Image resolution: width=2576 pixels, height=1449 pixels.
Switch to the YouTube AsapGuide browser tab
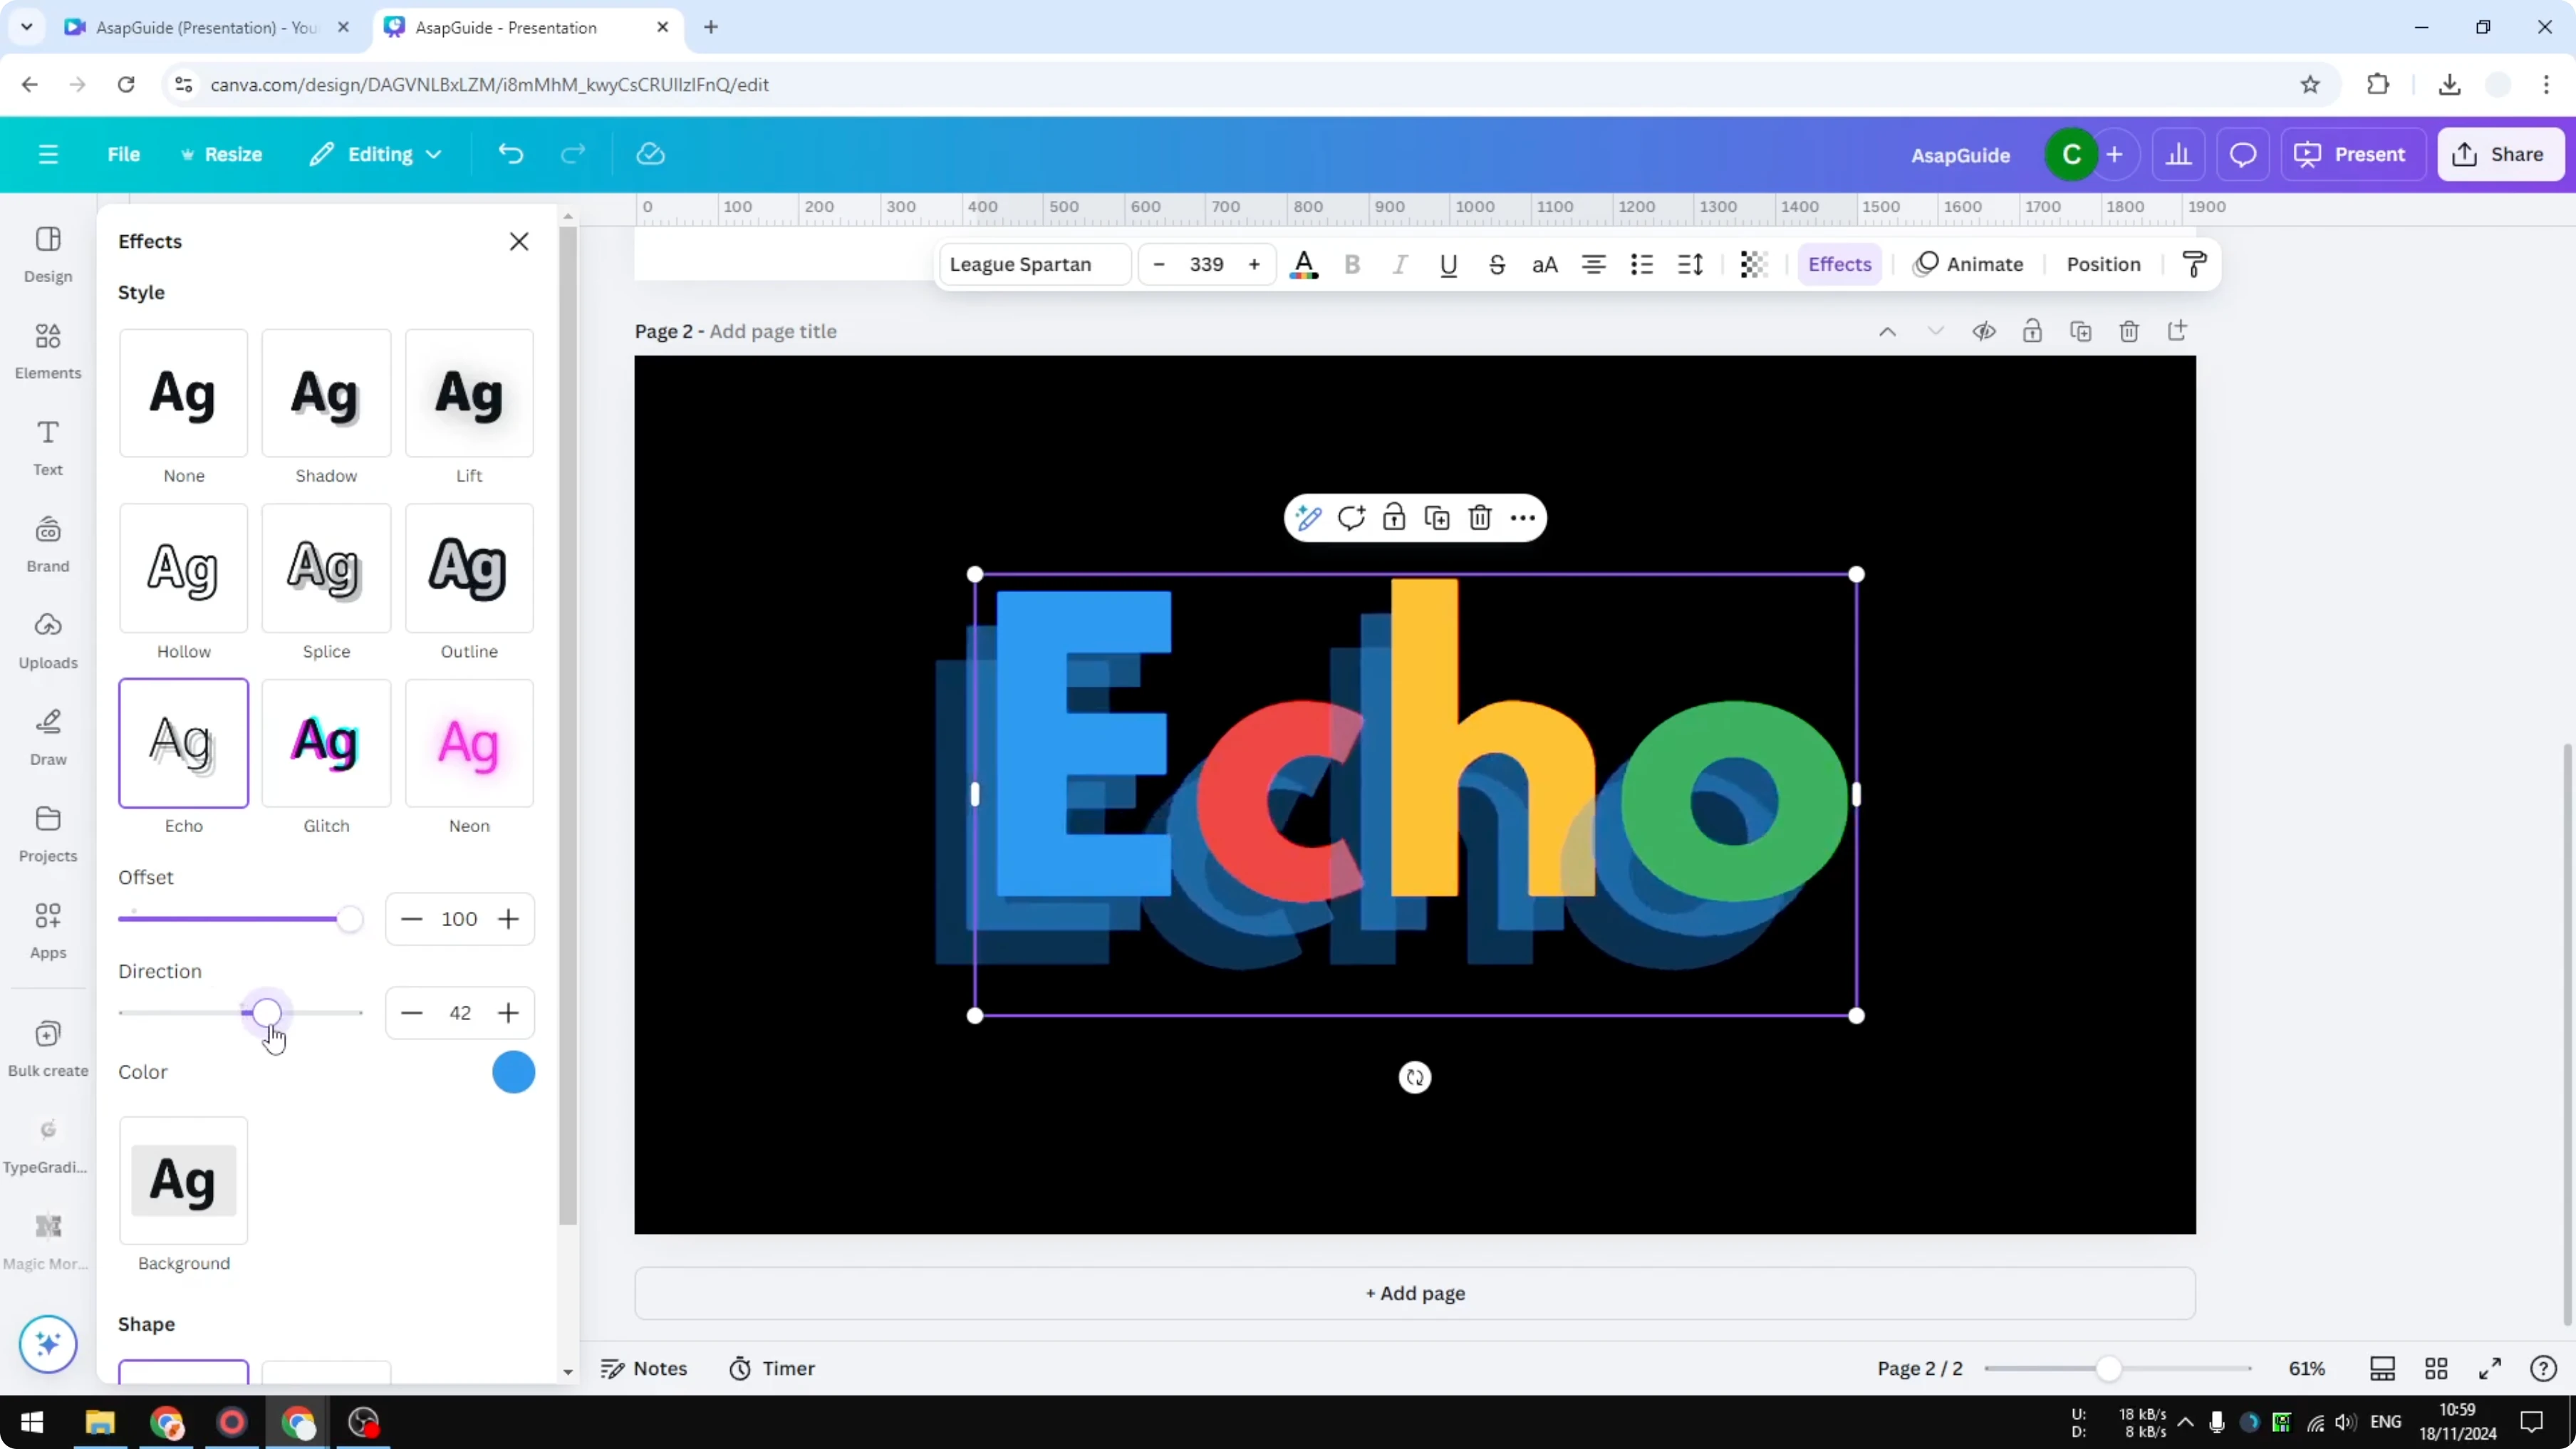click(200, 27)
